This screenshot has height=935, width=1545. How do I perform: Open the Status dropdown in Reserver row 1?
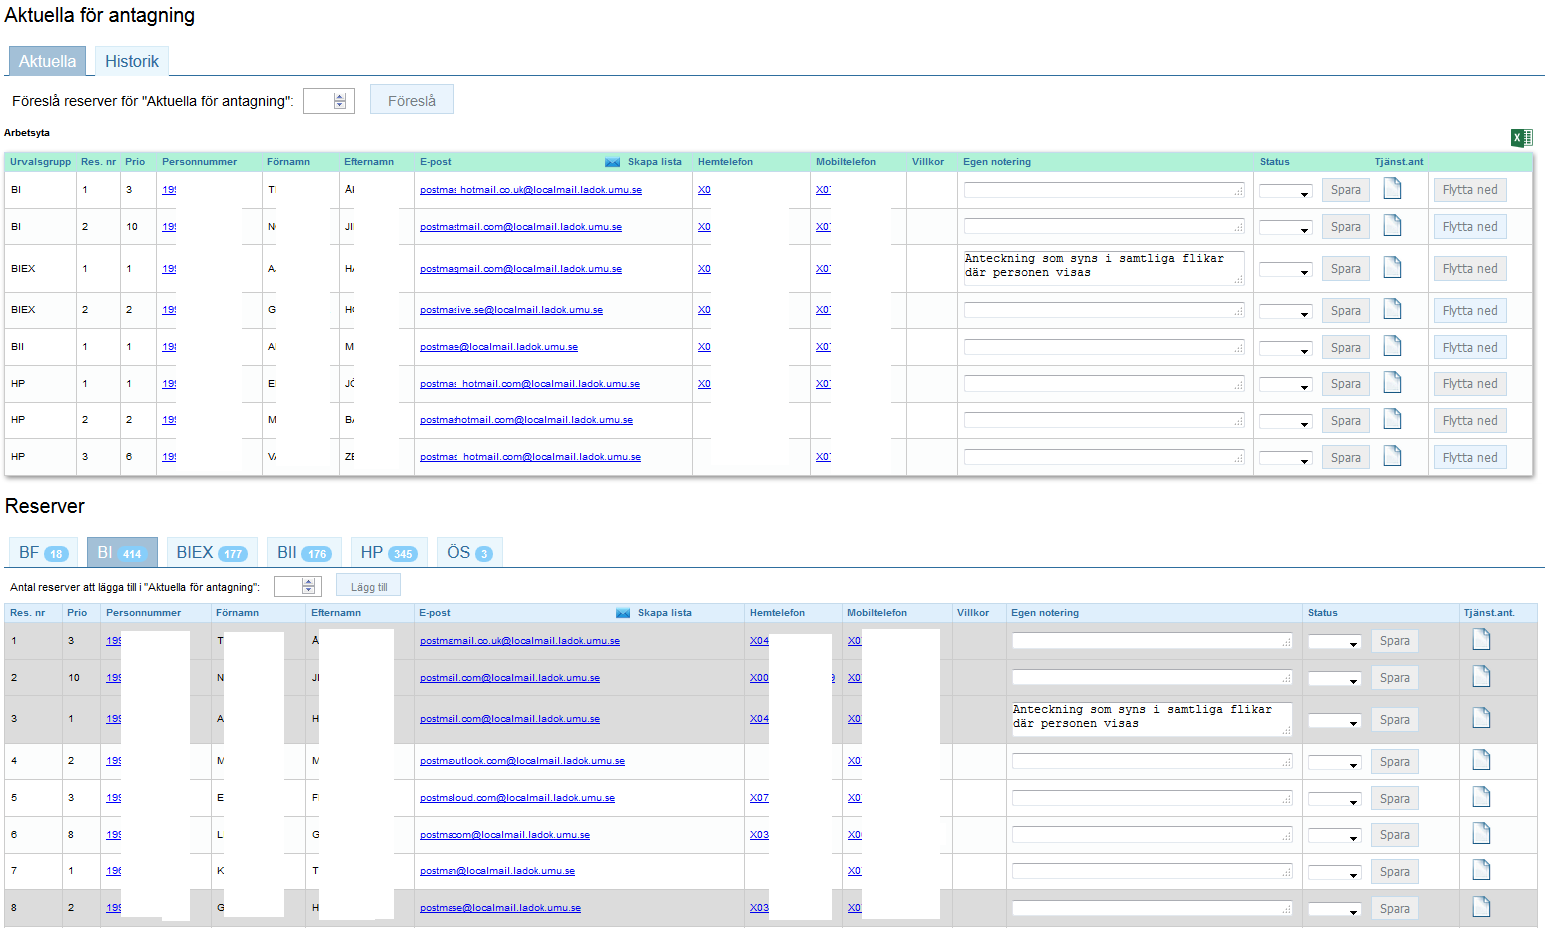pos(1334,642)
